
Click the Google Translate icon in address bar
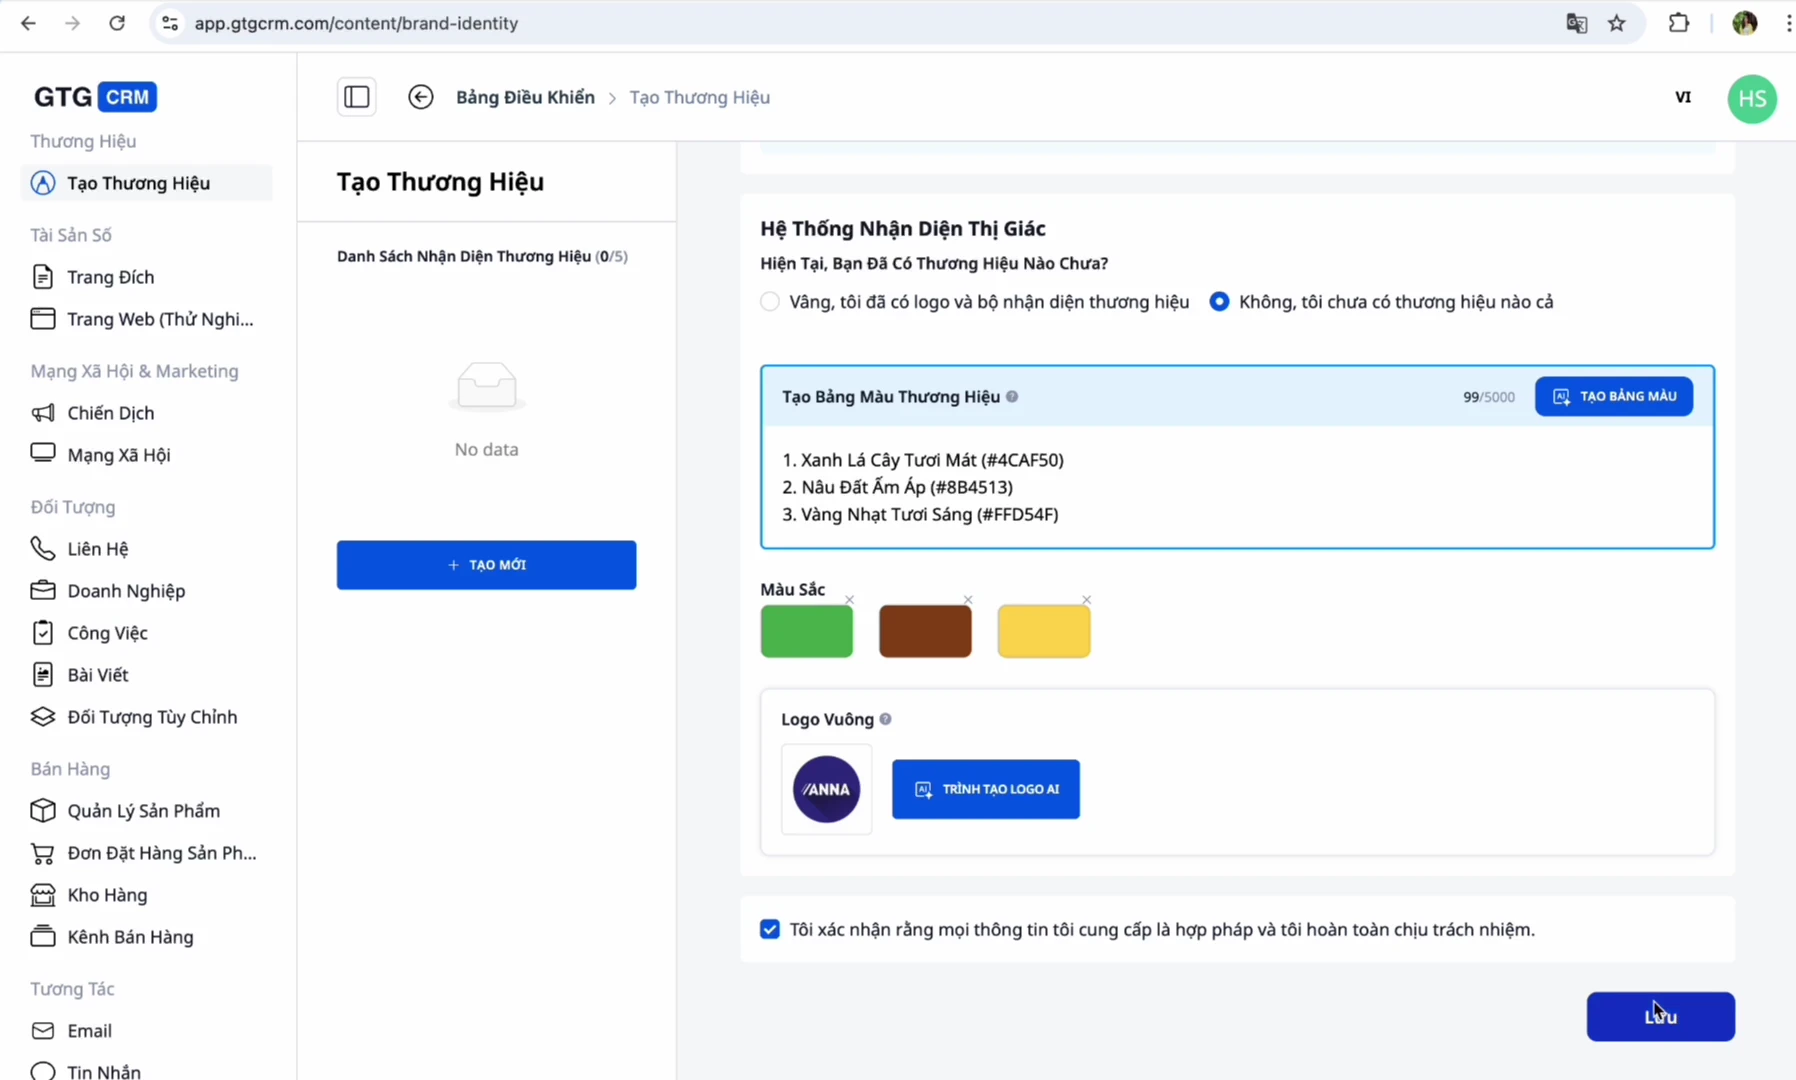pos(1577,23)
